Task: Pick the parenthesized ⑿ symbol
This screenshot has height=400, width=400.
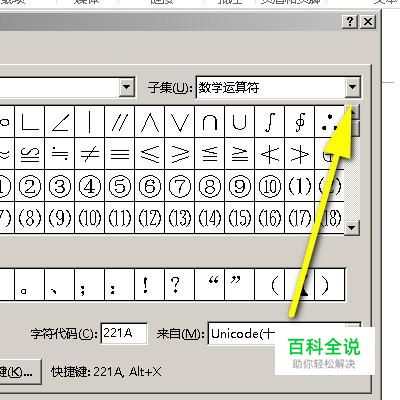Action: 150,218
